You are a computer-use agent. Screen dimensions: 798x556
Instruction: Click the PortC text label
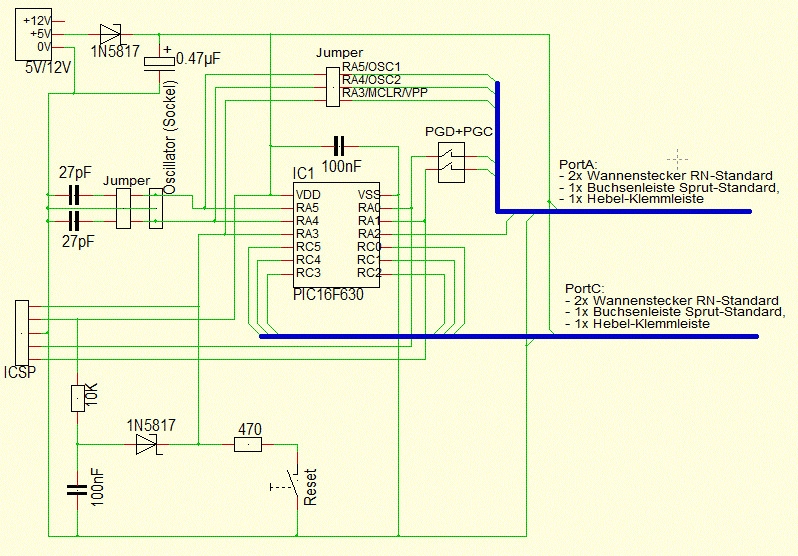(x=578, y=287)
